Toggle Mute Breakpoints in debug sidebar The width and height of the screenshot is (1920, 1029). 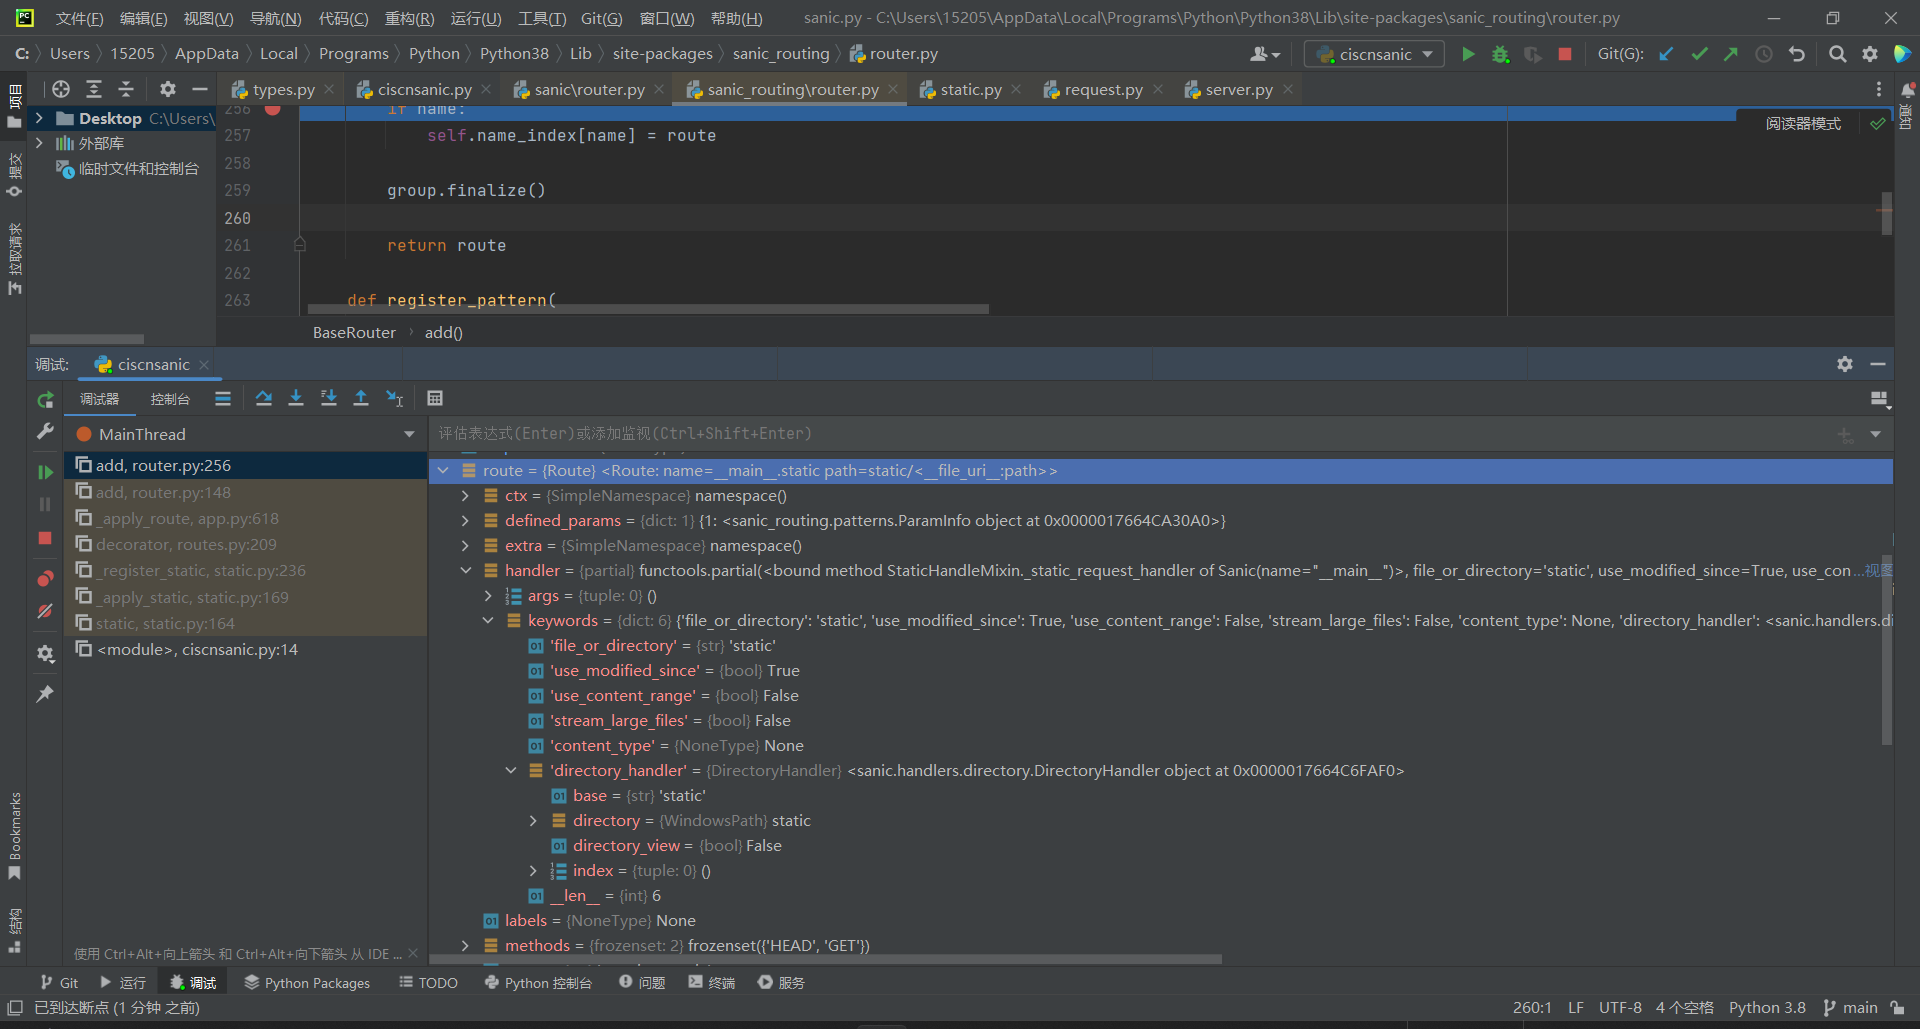pyautogui.click(x=45, y=611)
